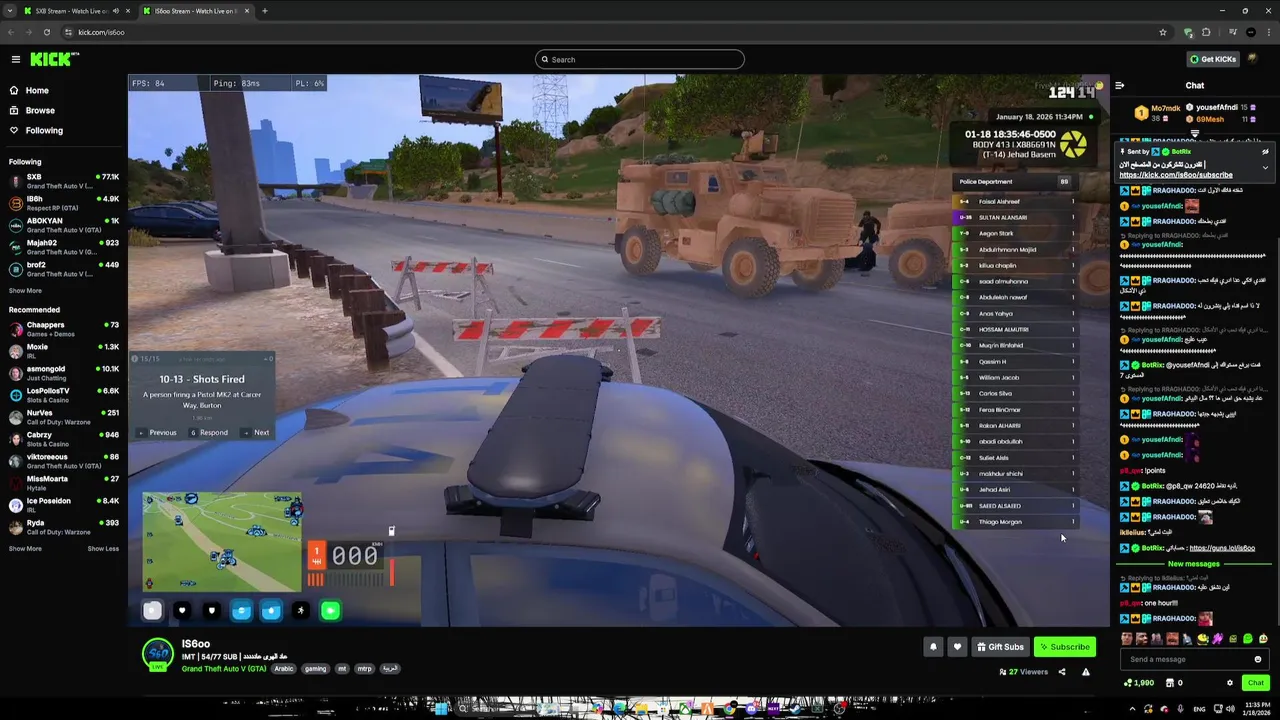Open browser extensions icon
The image size is (1280, 720).
(x=1206, y=32)
